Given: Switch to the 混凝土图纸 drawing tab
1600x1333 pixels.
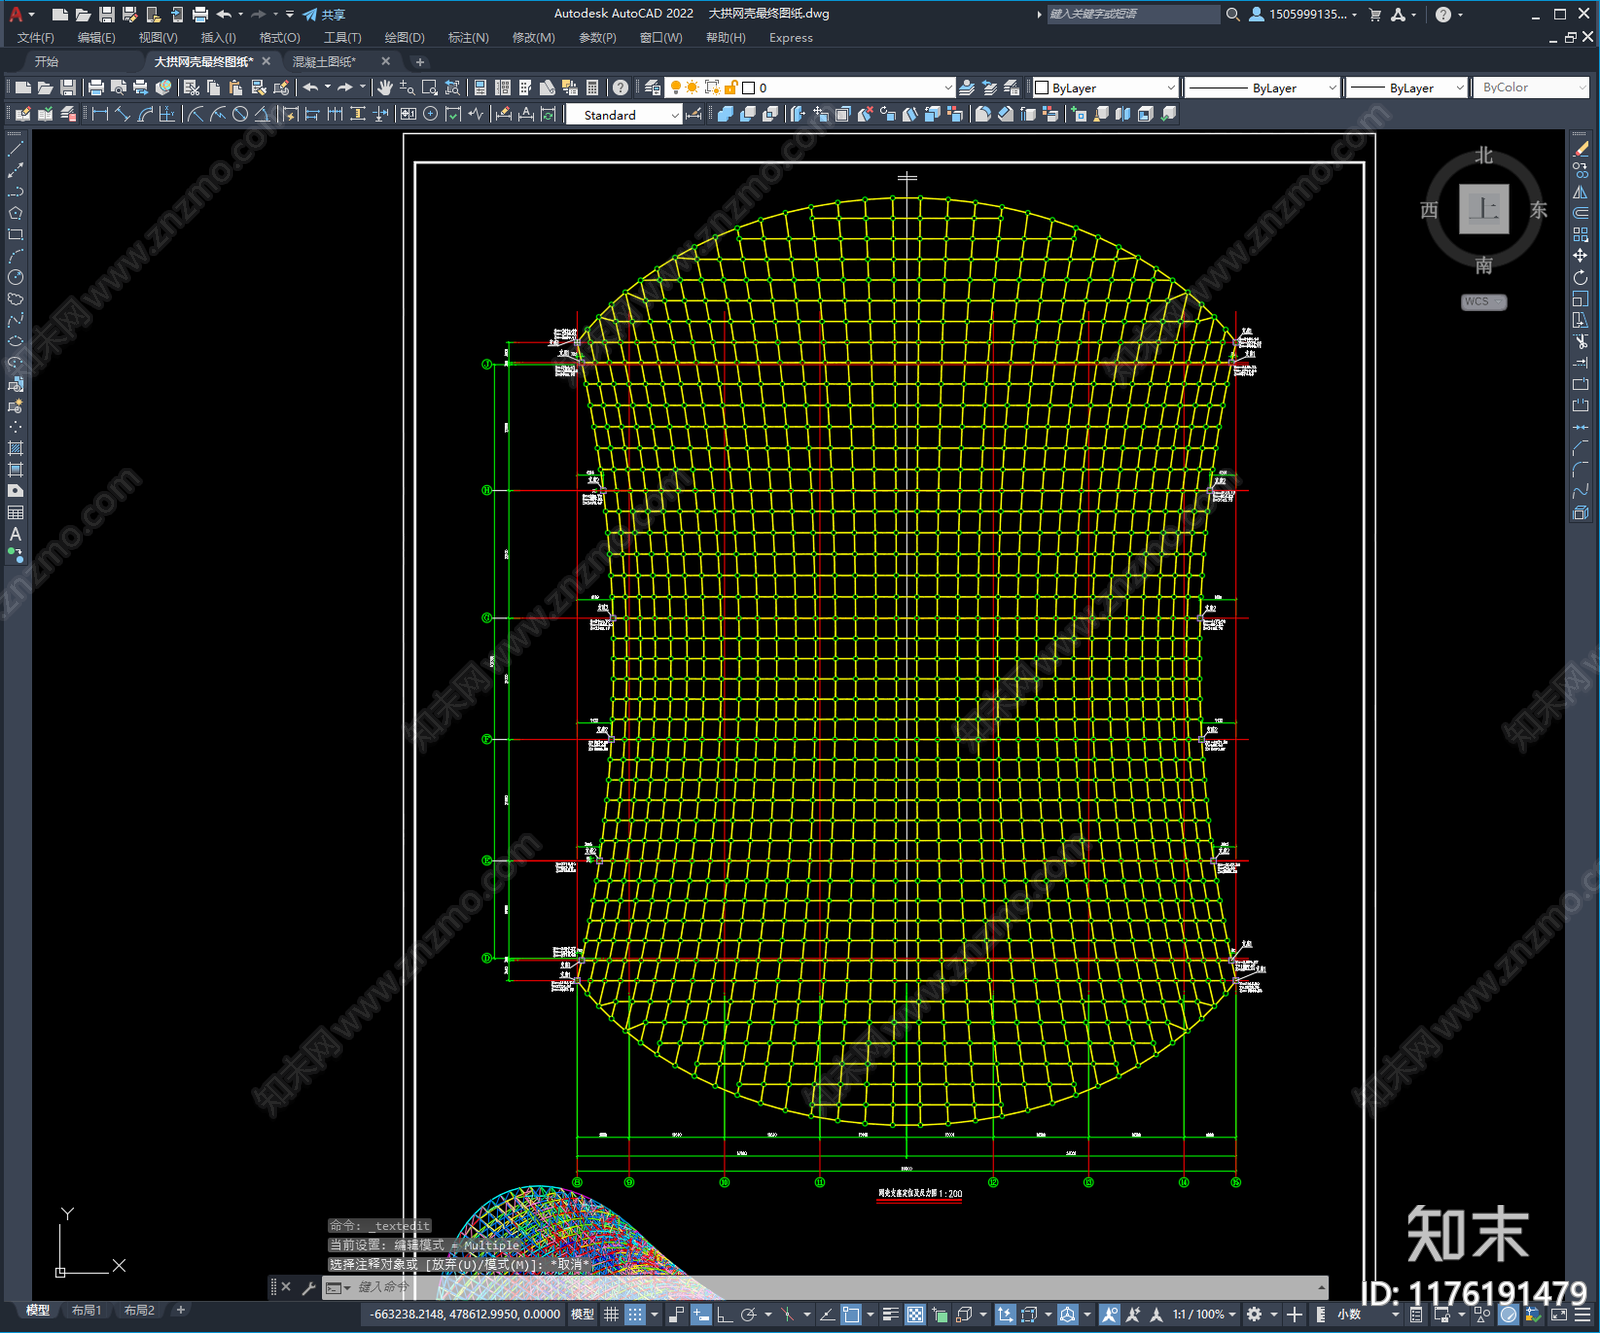Looking at the screenshot, I should click(x=324, y=62).
